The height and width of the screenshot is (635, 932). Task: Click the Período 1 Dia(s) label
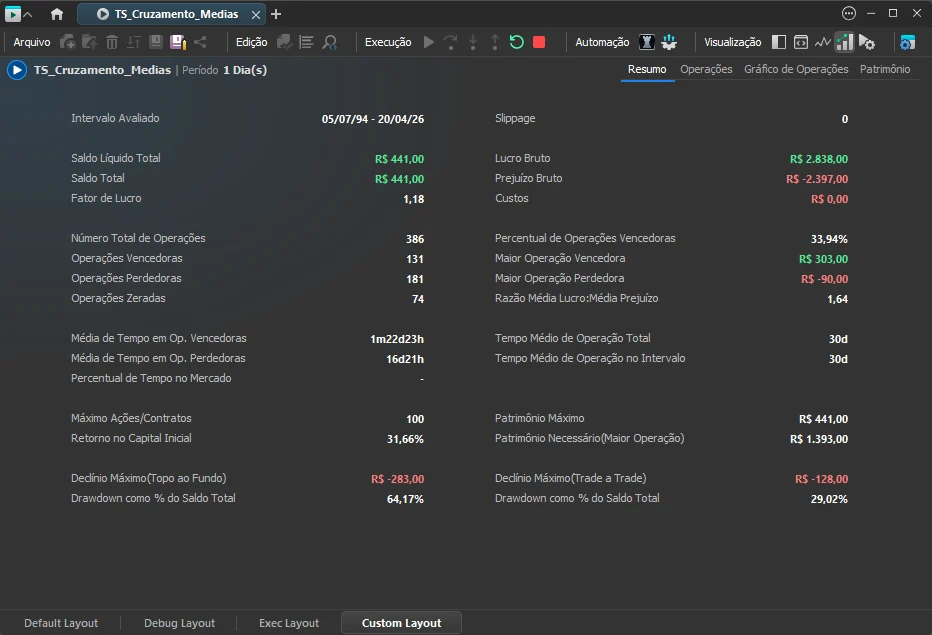224,70
